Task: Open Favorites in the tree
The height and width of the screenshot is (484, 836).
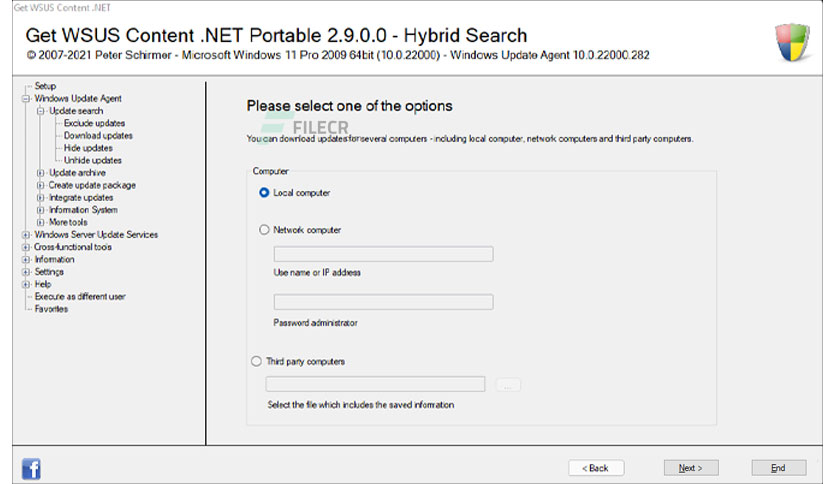Action: click(x=51, y=309)
